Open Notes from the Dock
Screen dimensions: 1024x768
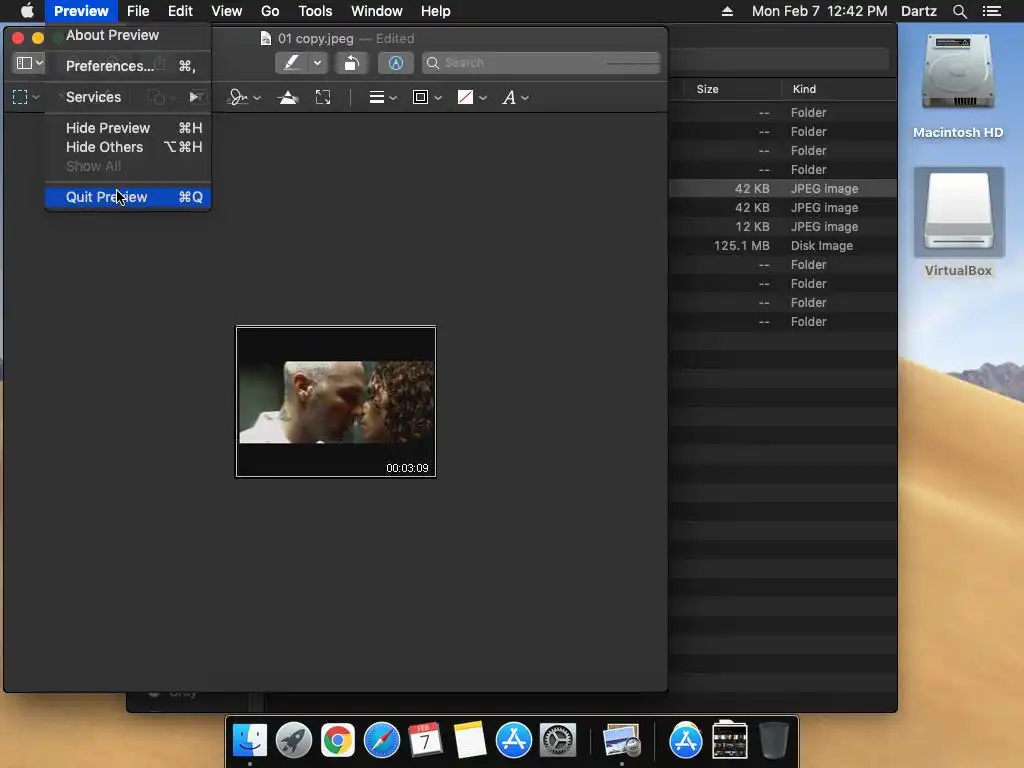coord(470,741)
